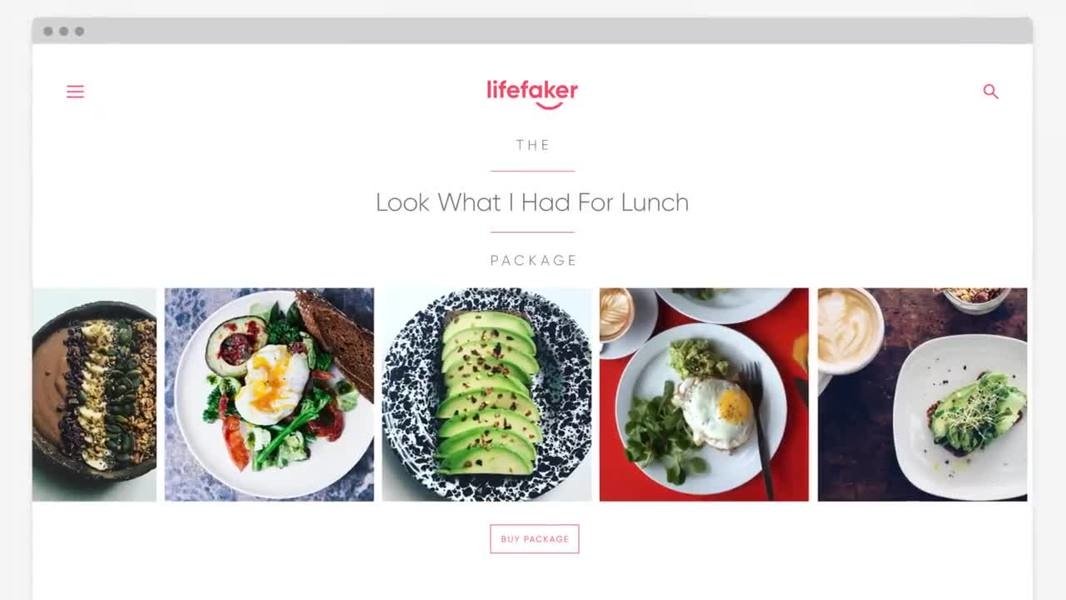Go home via the lifefaker logo

coord(532,94)
